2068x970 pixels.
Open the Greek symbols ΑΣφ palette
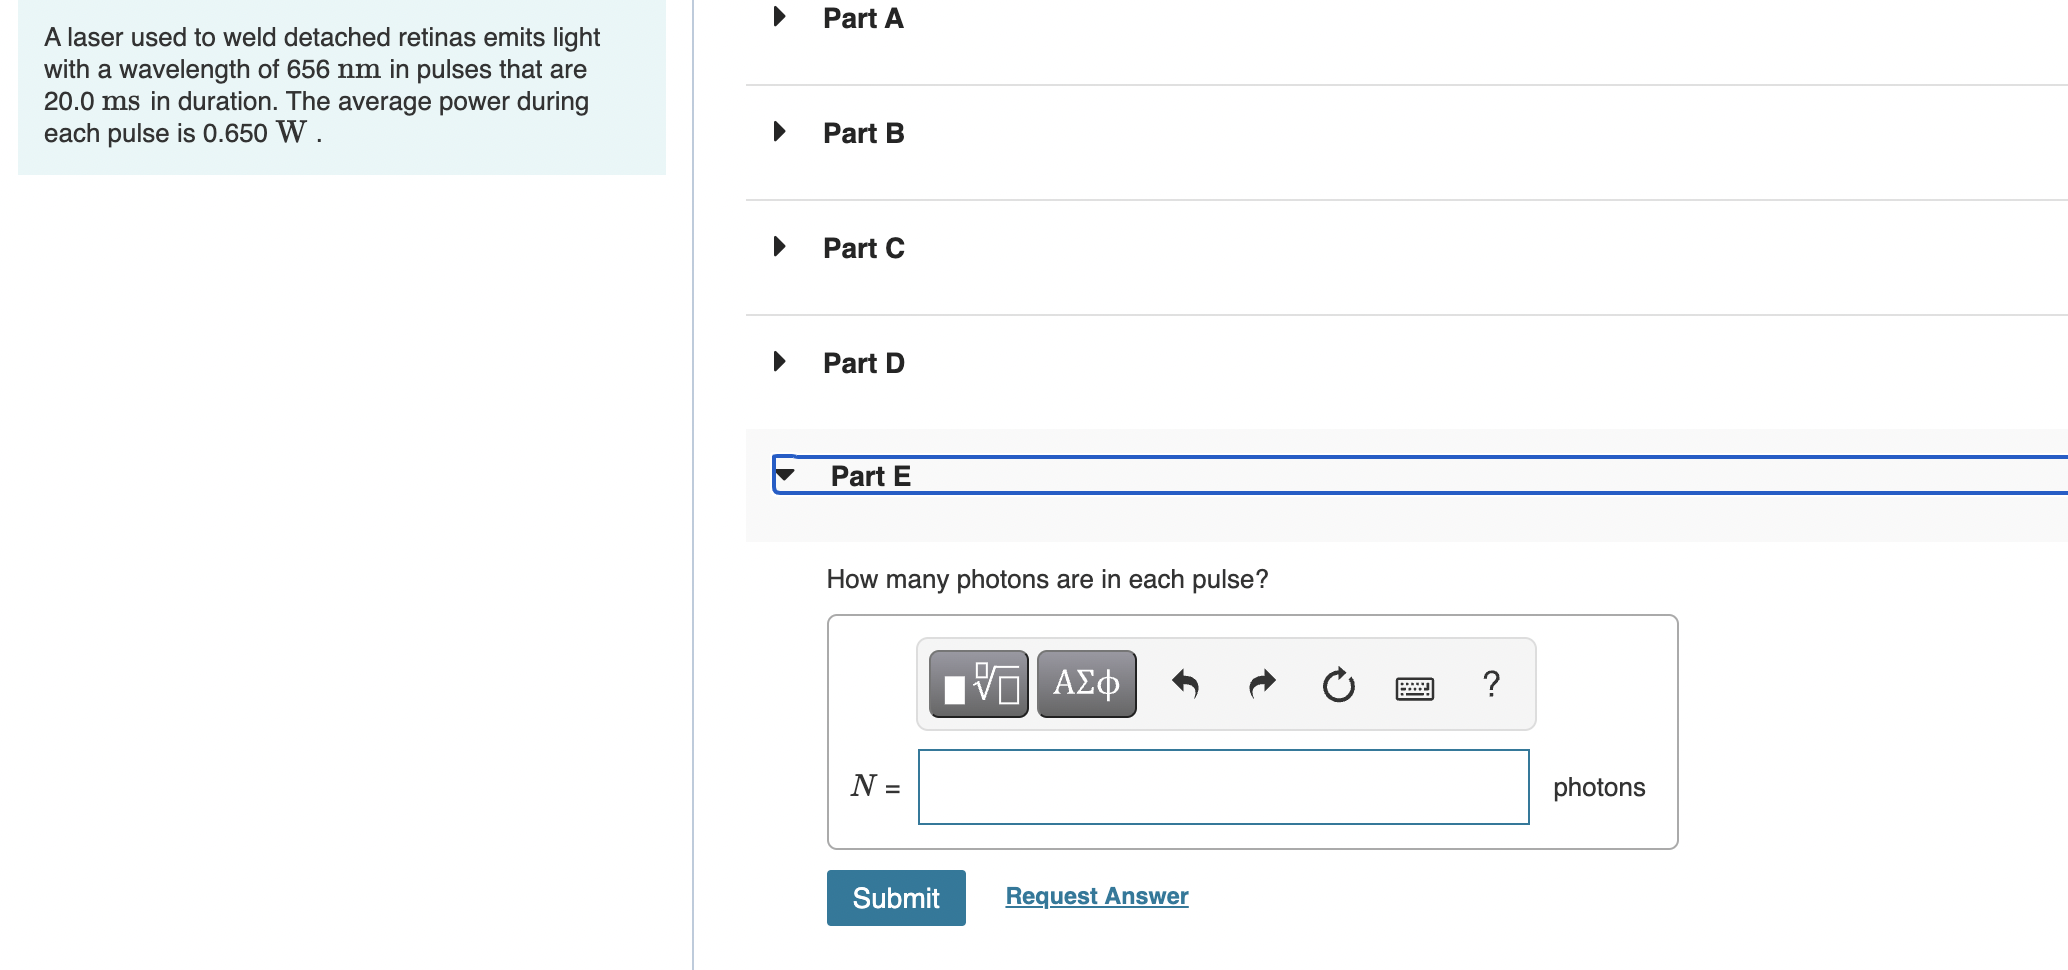click(x=1086, y=684)
